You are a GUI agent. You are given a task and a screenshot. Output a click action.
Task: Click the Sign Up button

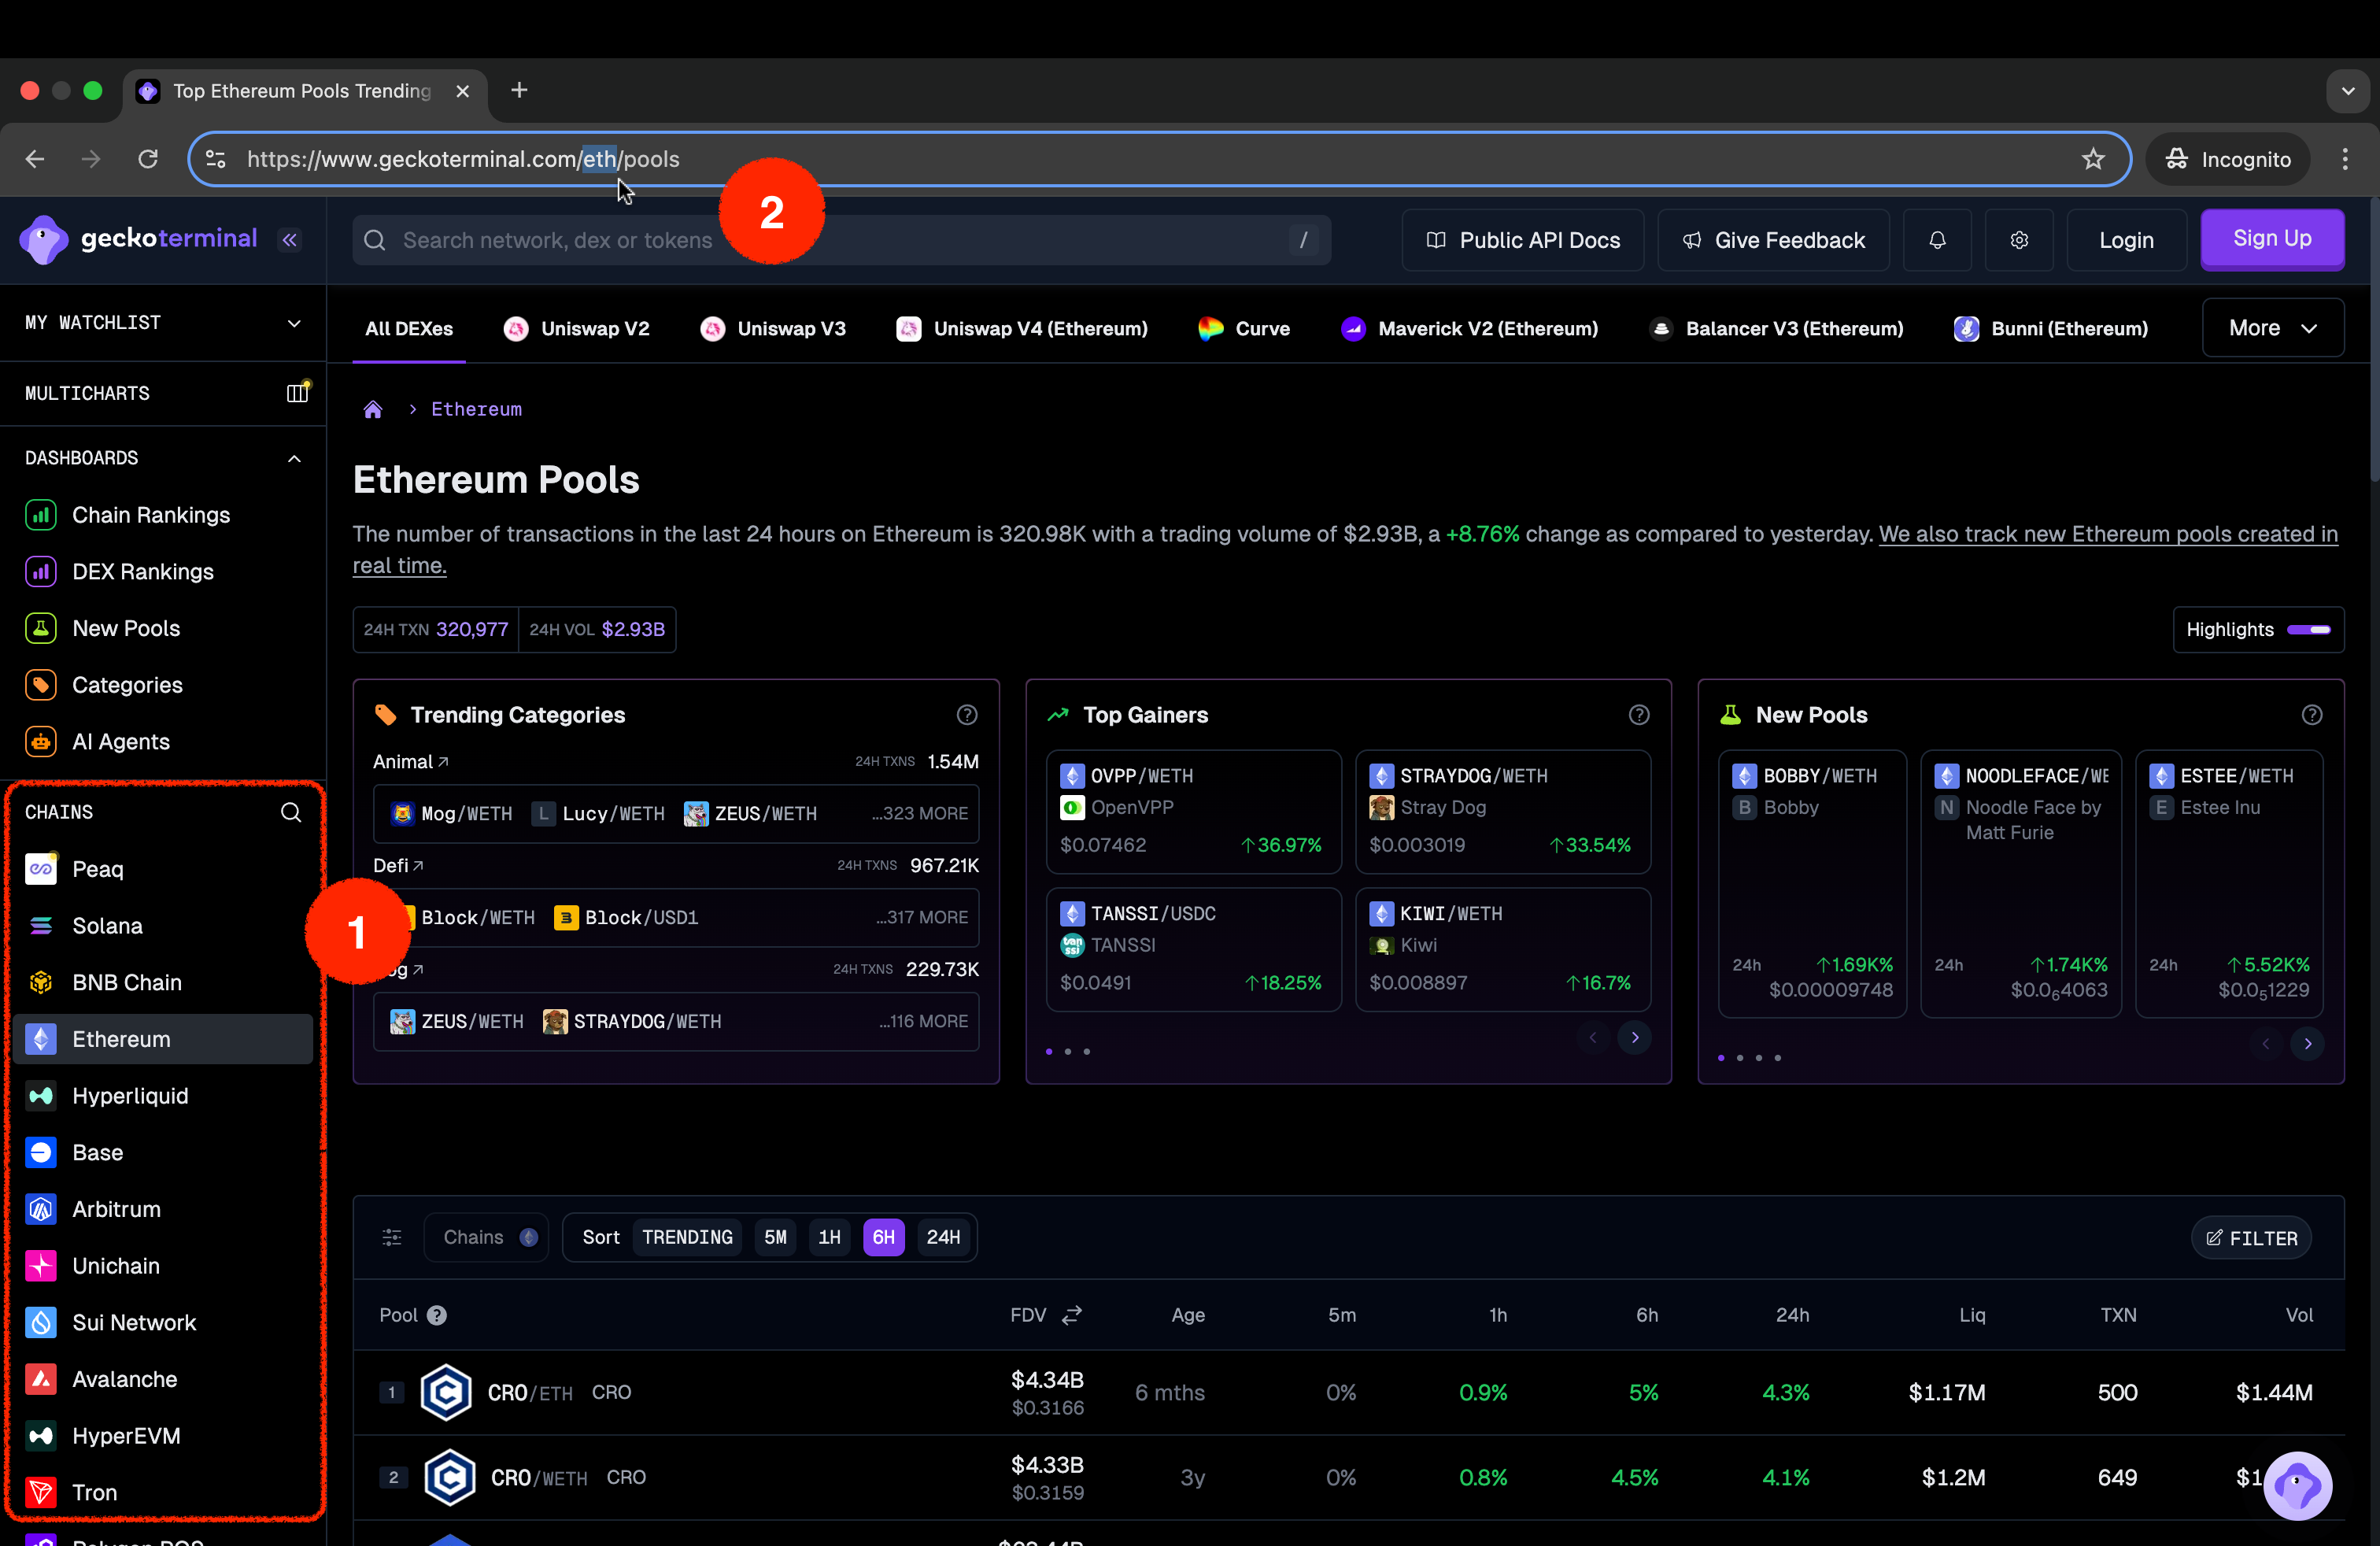(2271, 239)
